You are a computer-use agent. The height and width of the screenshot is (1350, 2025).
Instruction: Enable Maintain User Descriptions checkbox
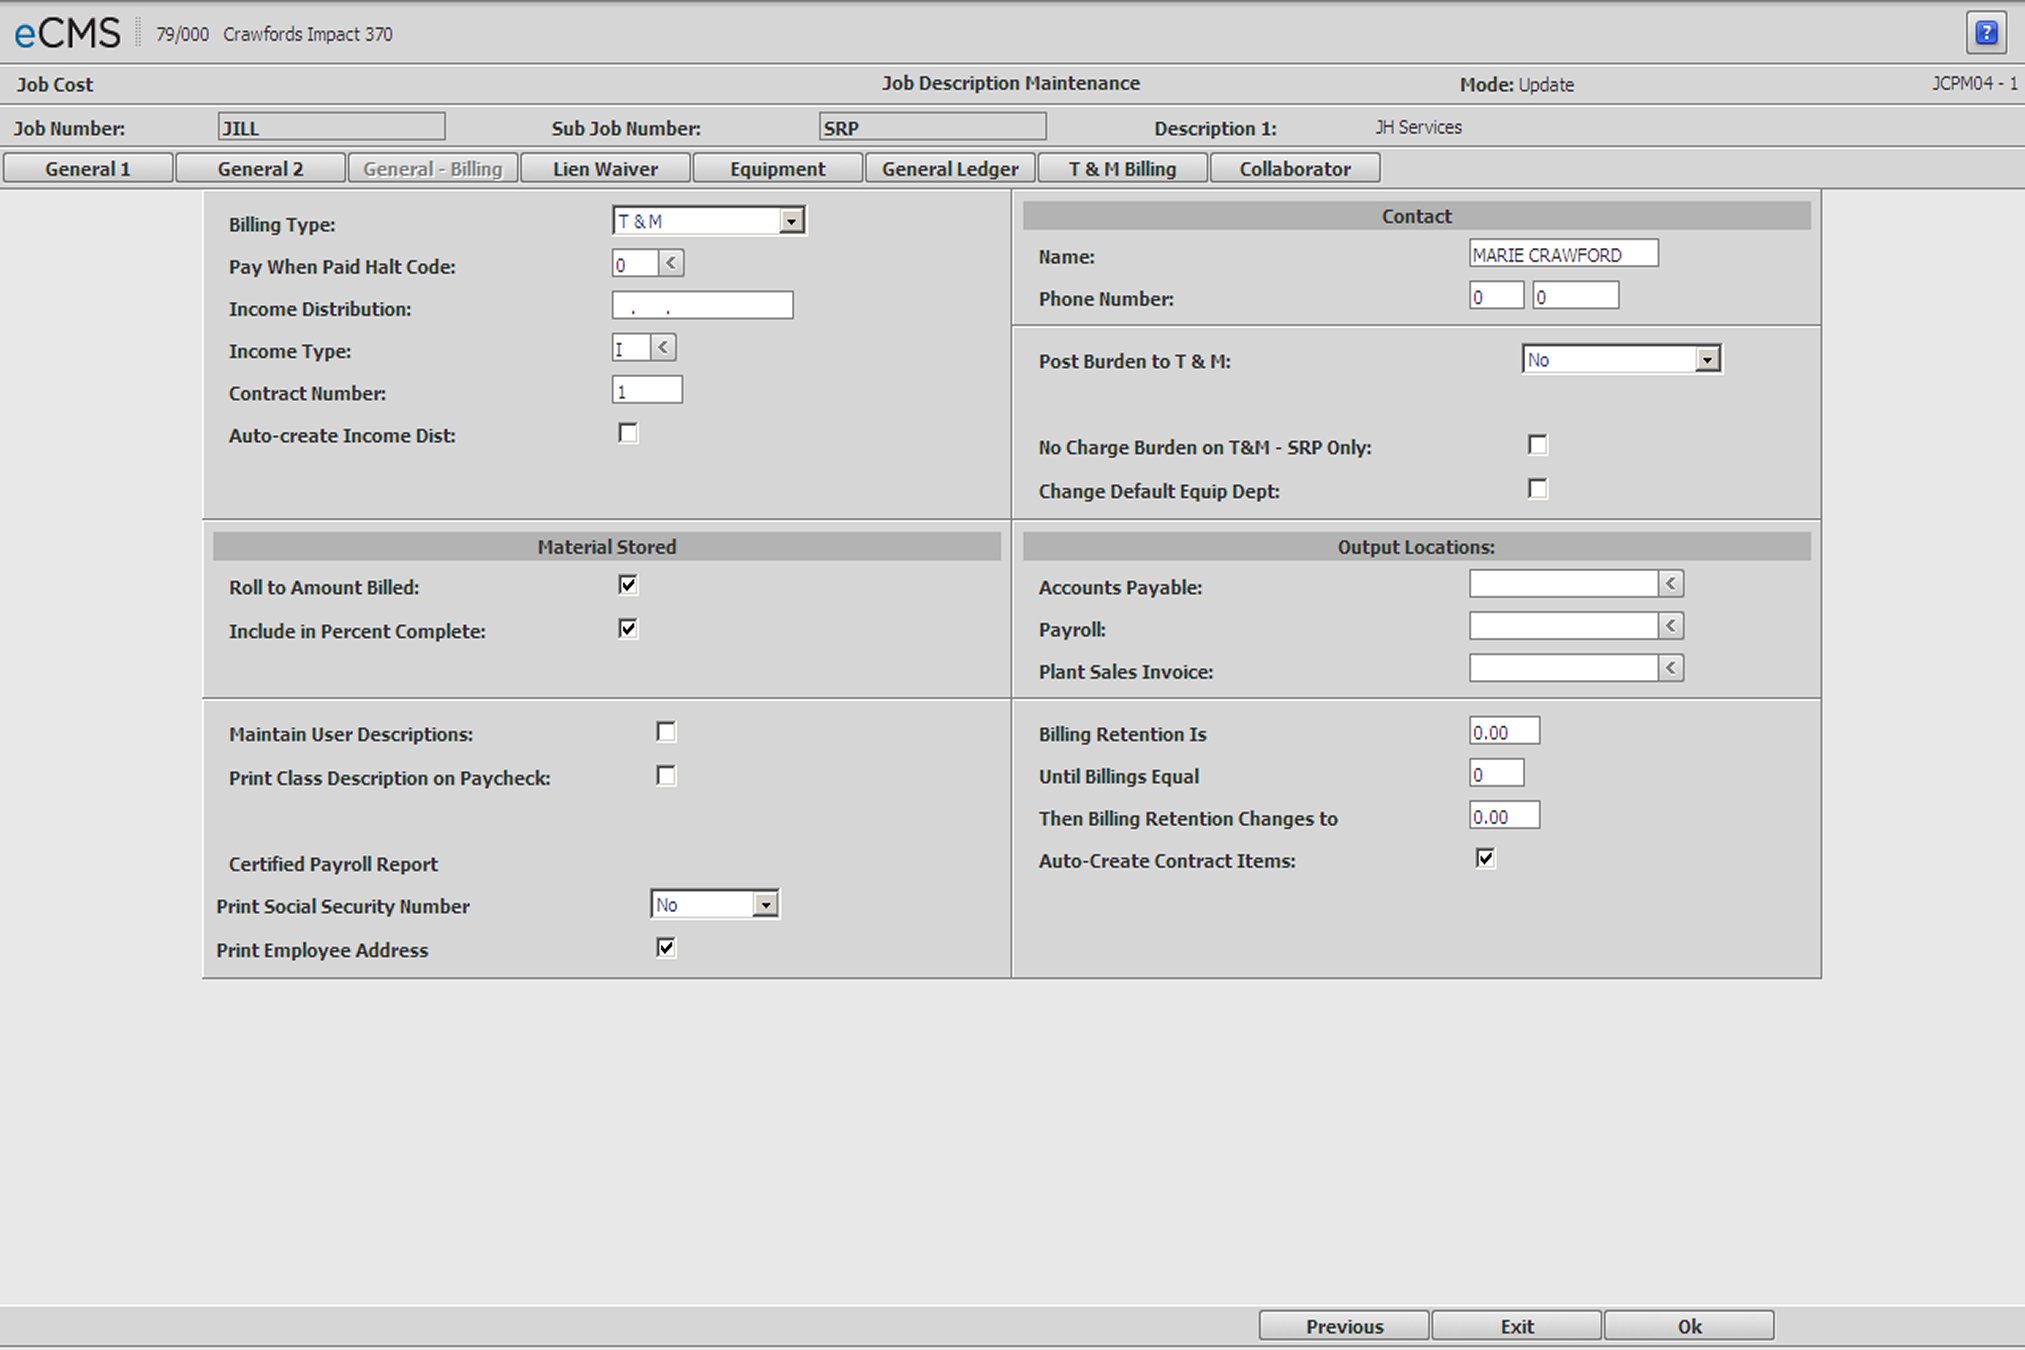666,732
